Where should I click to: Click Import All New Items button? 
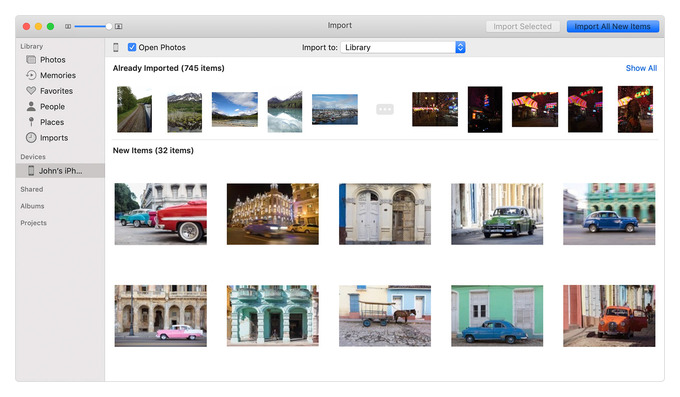(612, 26)
